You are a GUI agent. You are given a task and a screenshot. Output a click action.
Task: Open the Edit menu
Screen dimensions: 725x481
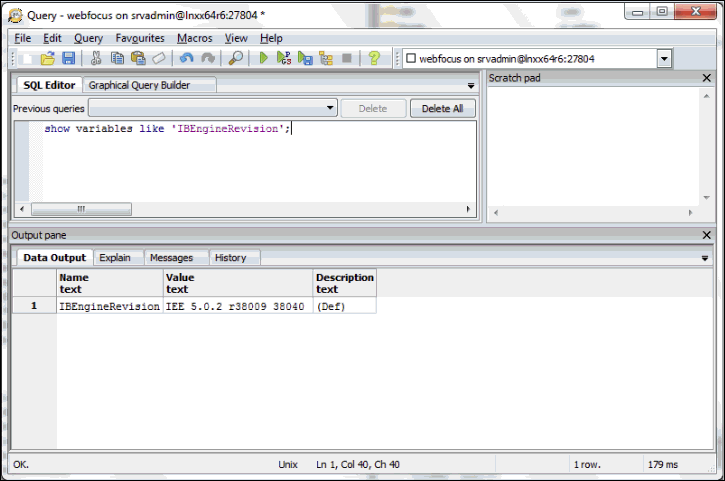pos(52,38)
